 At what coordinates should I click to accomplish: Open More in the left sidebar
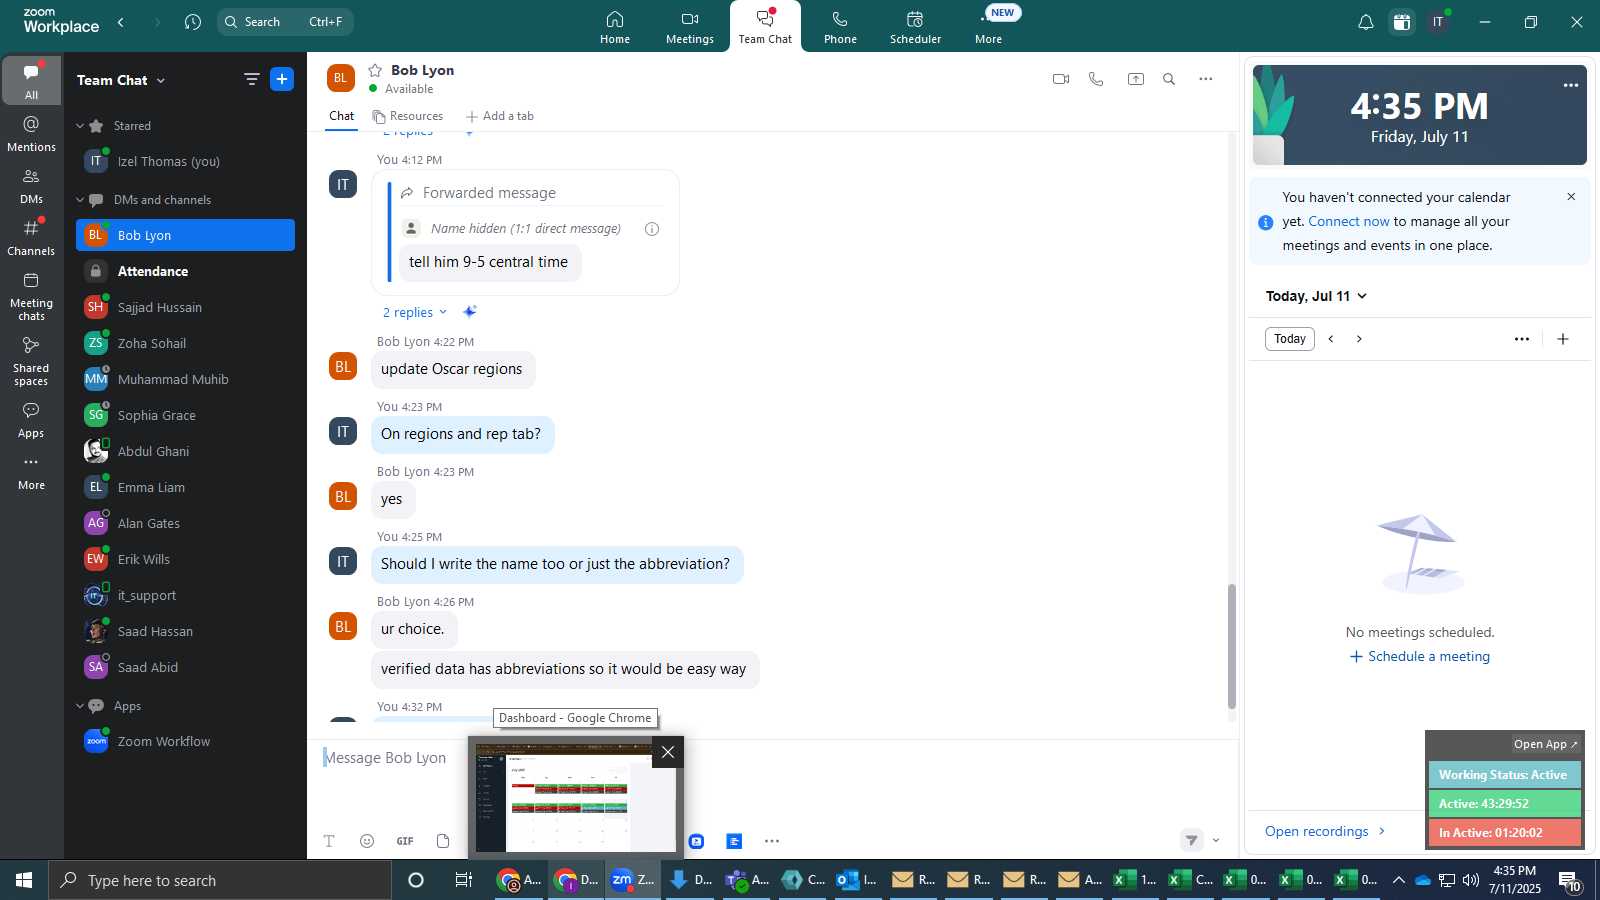(x=31, y=473)
